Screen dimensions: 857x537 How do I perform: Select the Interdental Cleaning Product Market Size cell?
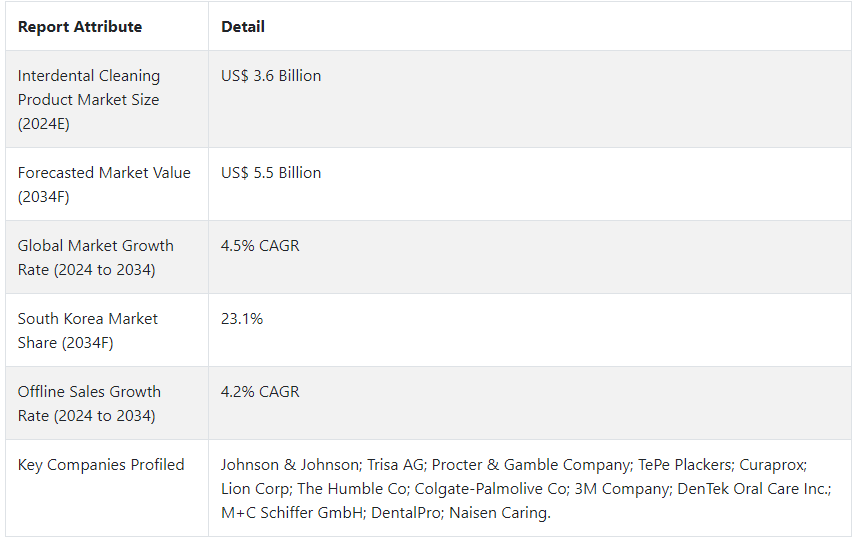pos(107,99)
